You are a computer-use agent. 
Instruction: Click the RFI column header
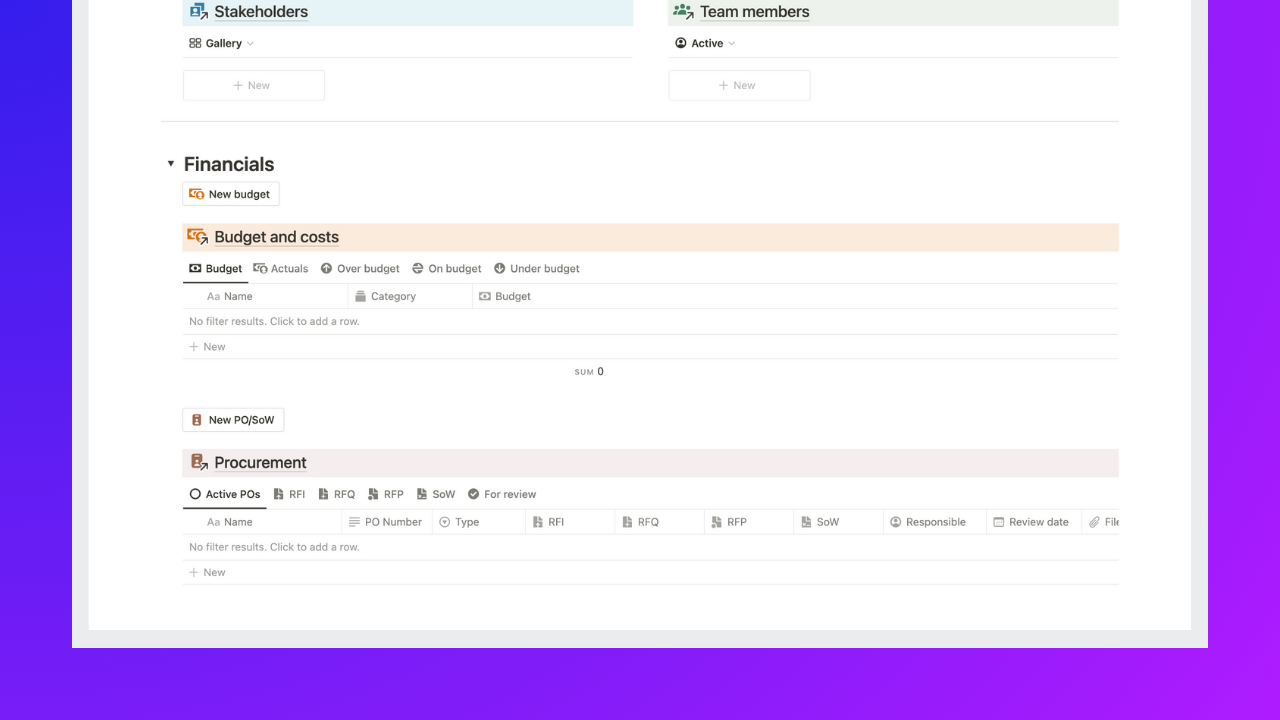[x=570, y=522]
